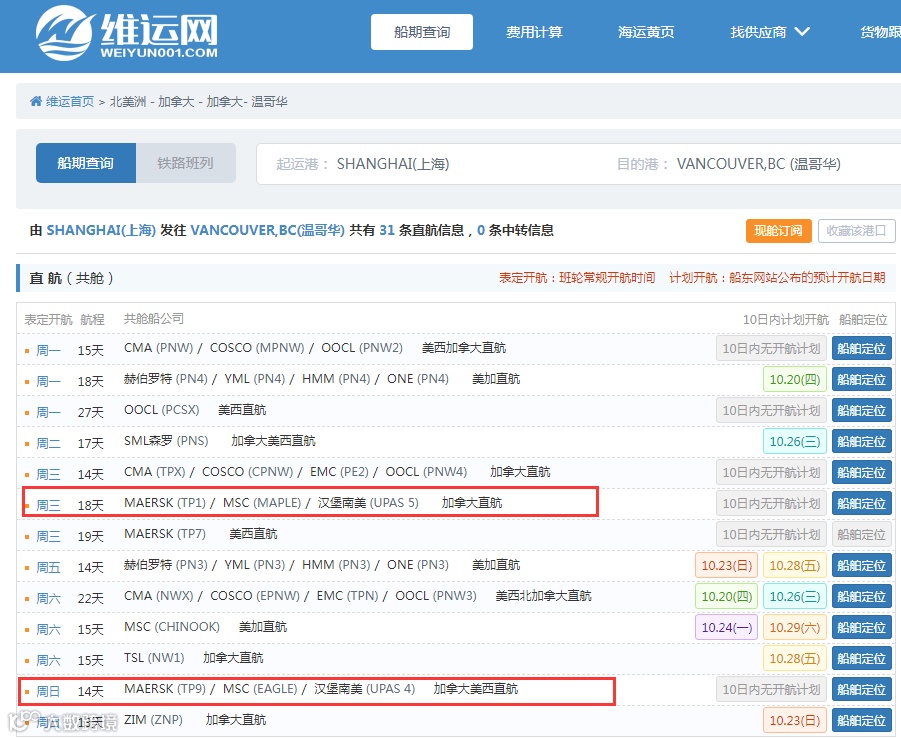Click the orange 现舱订阅 button

(x=779, y=231)
